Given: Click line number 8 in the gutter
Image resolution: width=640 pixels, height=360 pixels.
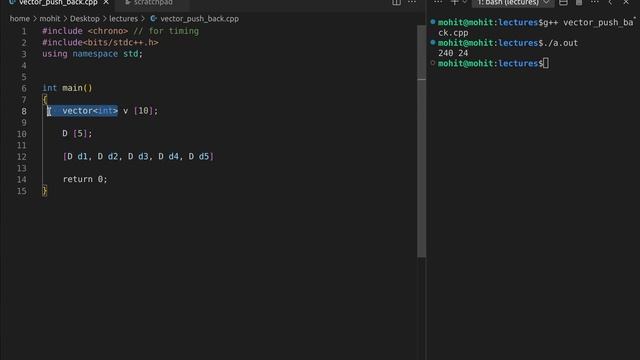Looking at the screenshot, I should click(x=24, y=111).
